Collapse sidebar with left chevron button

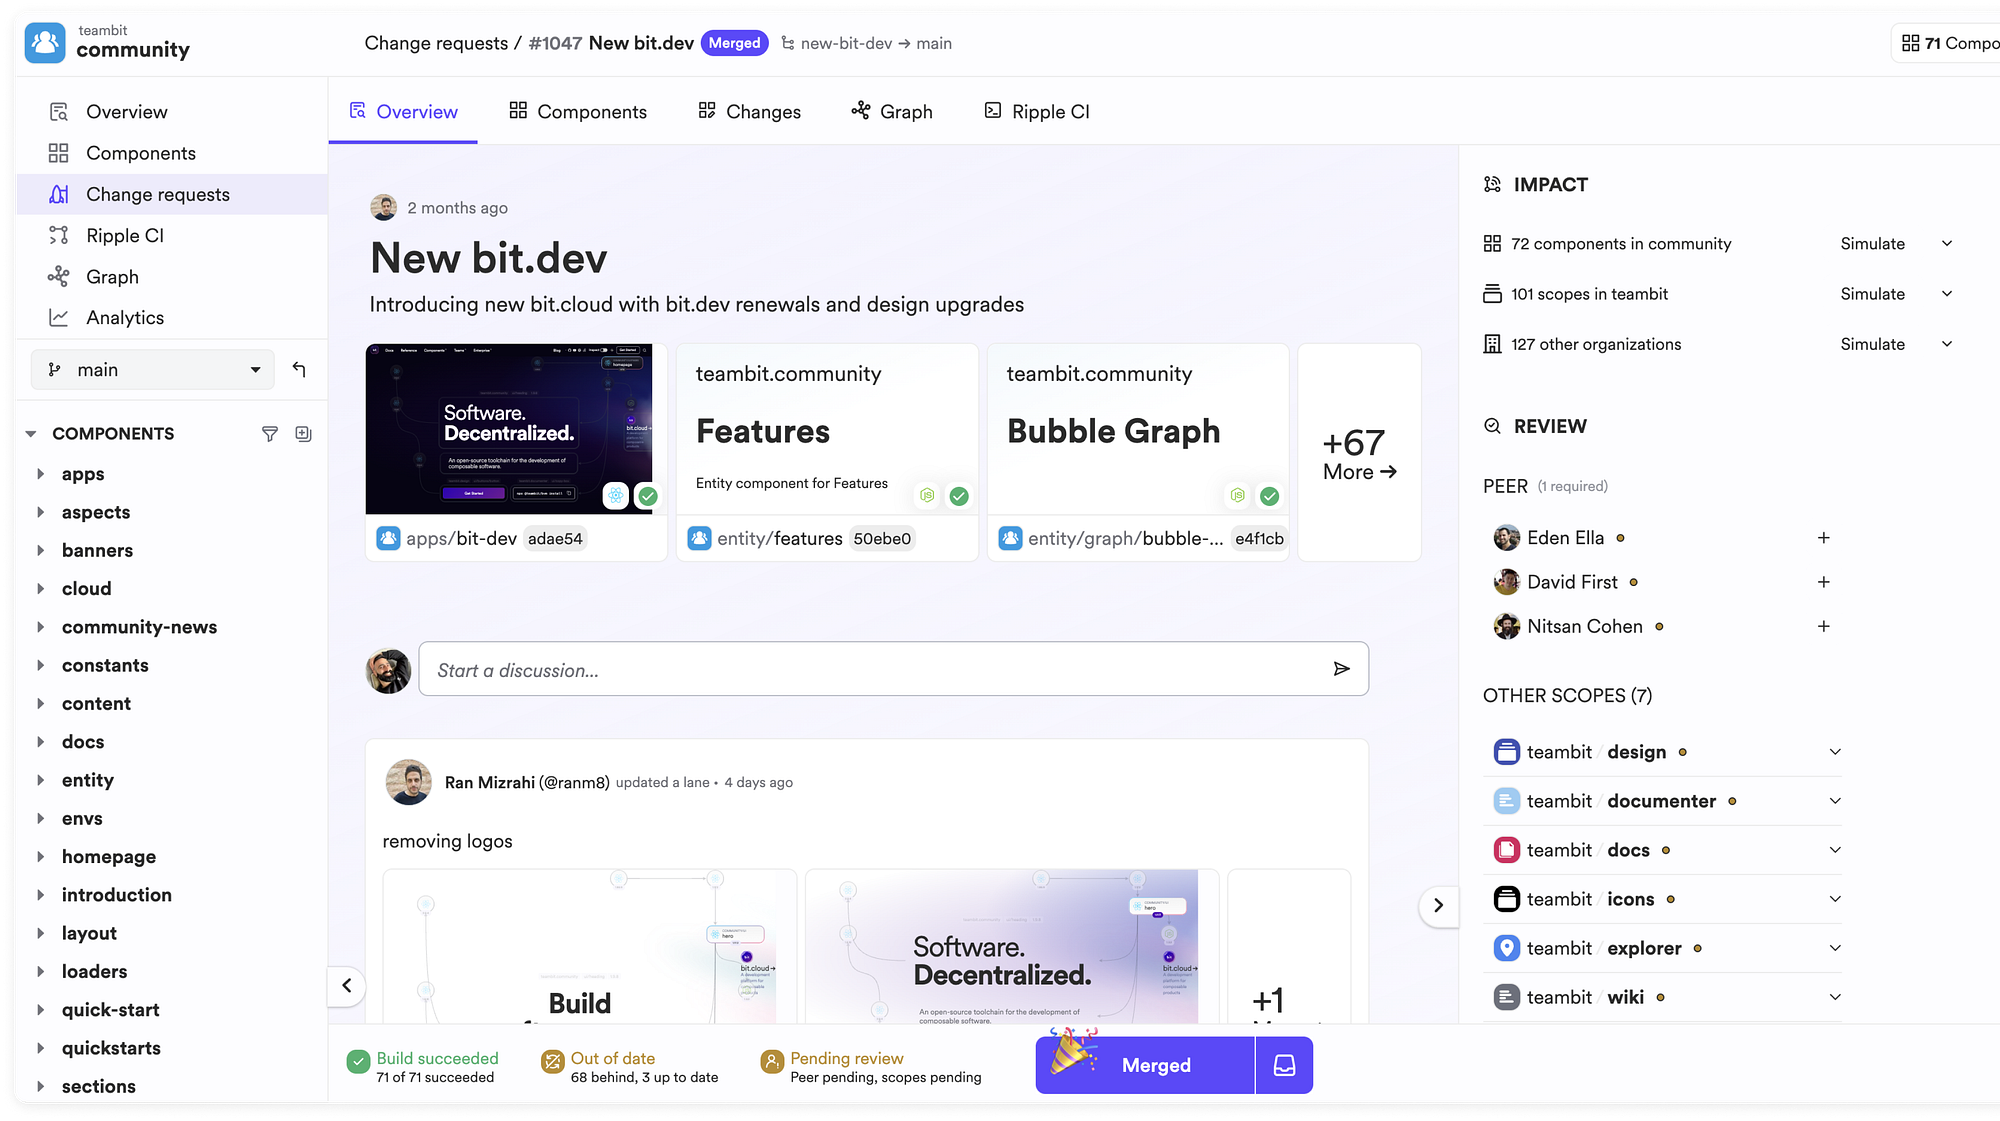pos(347,985)
